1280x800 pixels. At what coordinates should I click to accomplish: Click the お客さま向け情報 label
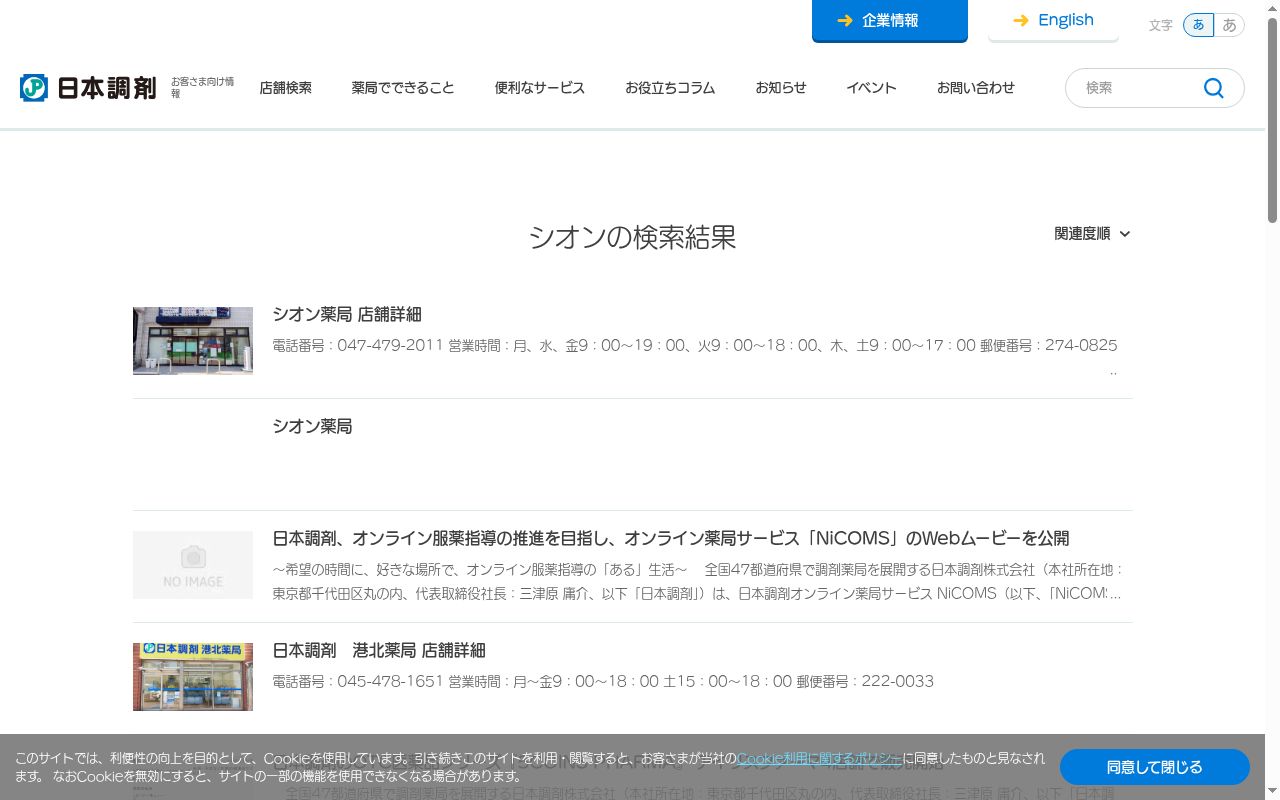click(202, 87)
